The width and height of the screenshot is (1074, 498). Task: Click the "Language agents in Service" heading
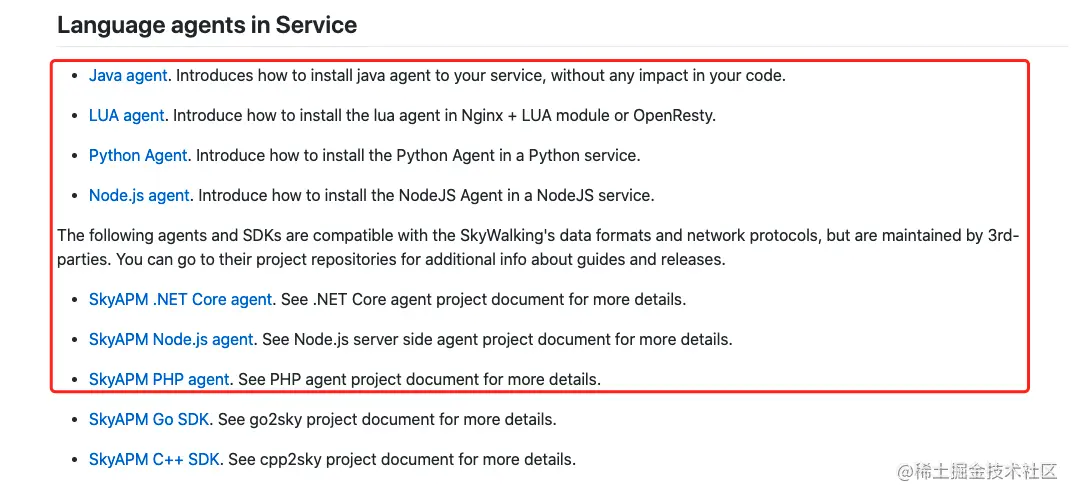(208, 25)
